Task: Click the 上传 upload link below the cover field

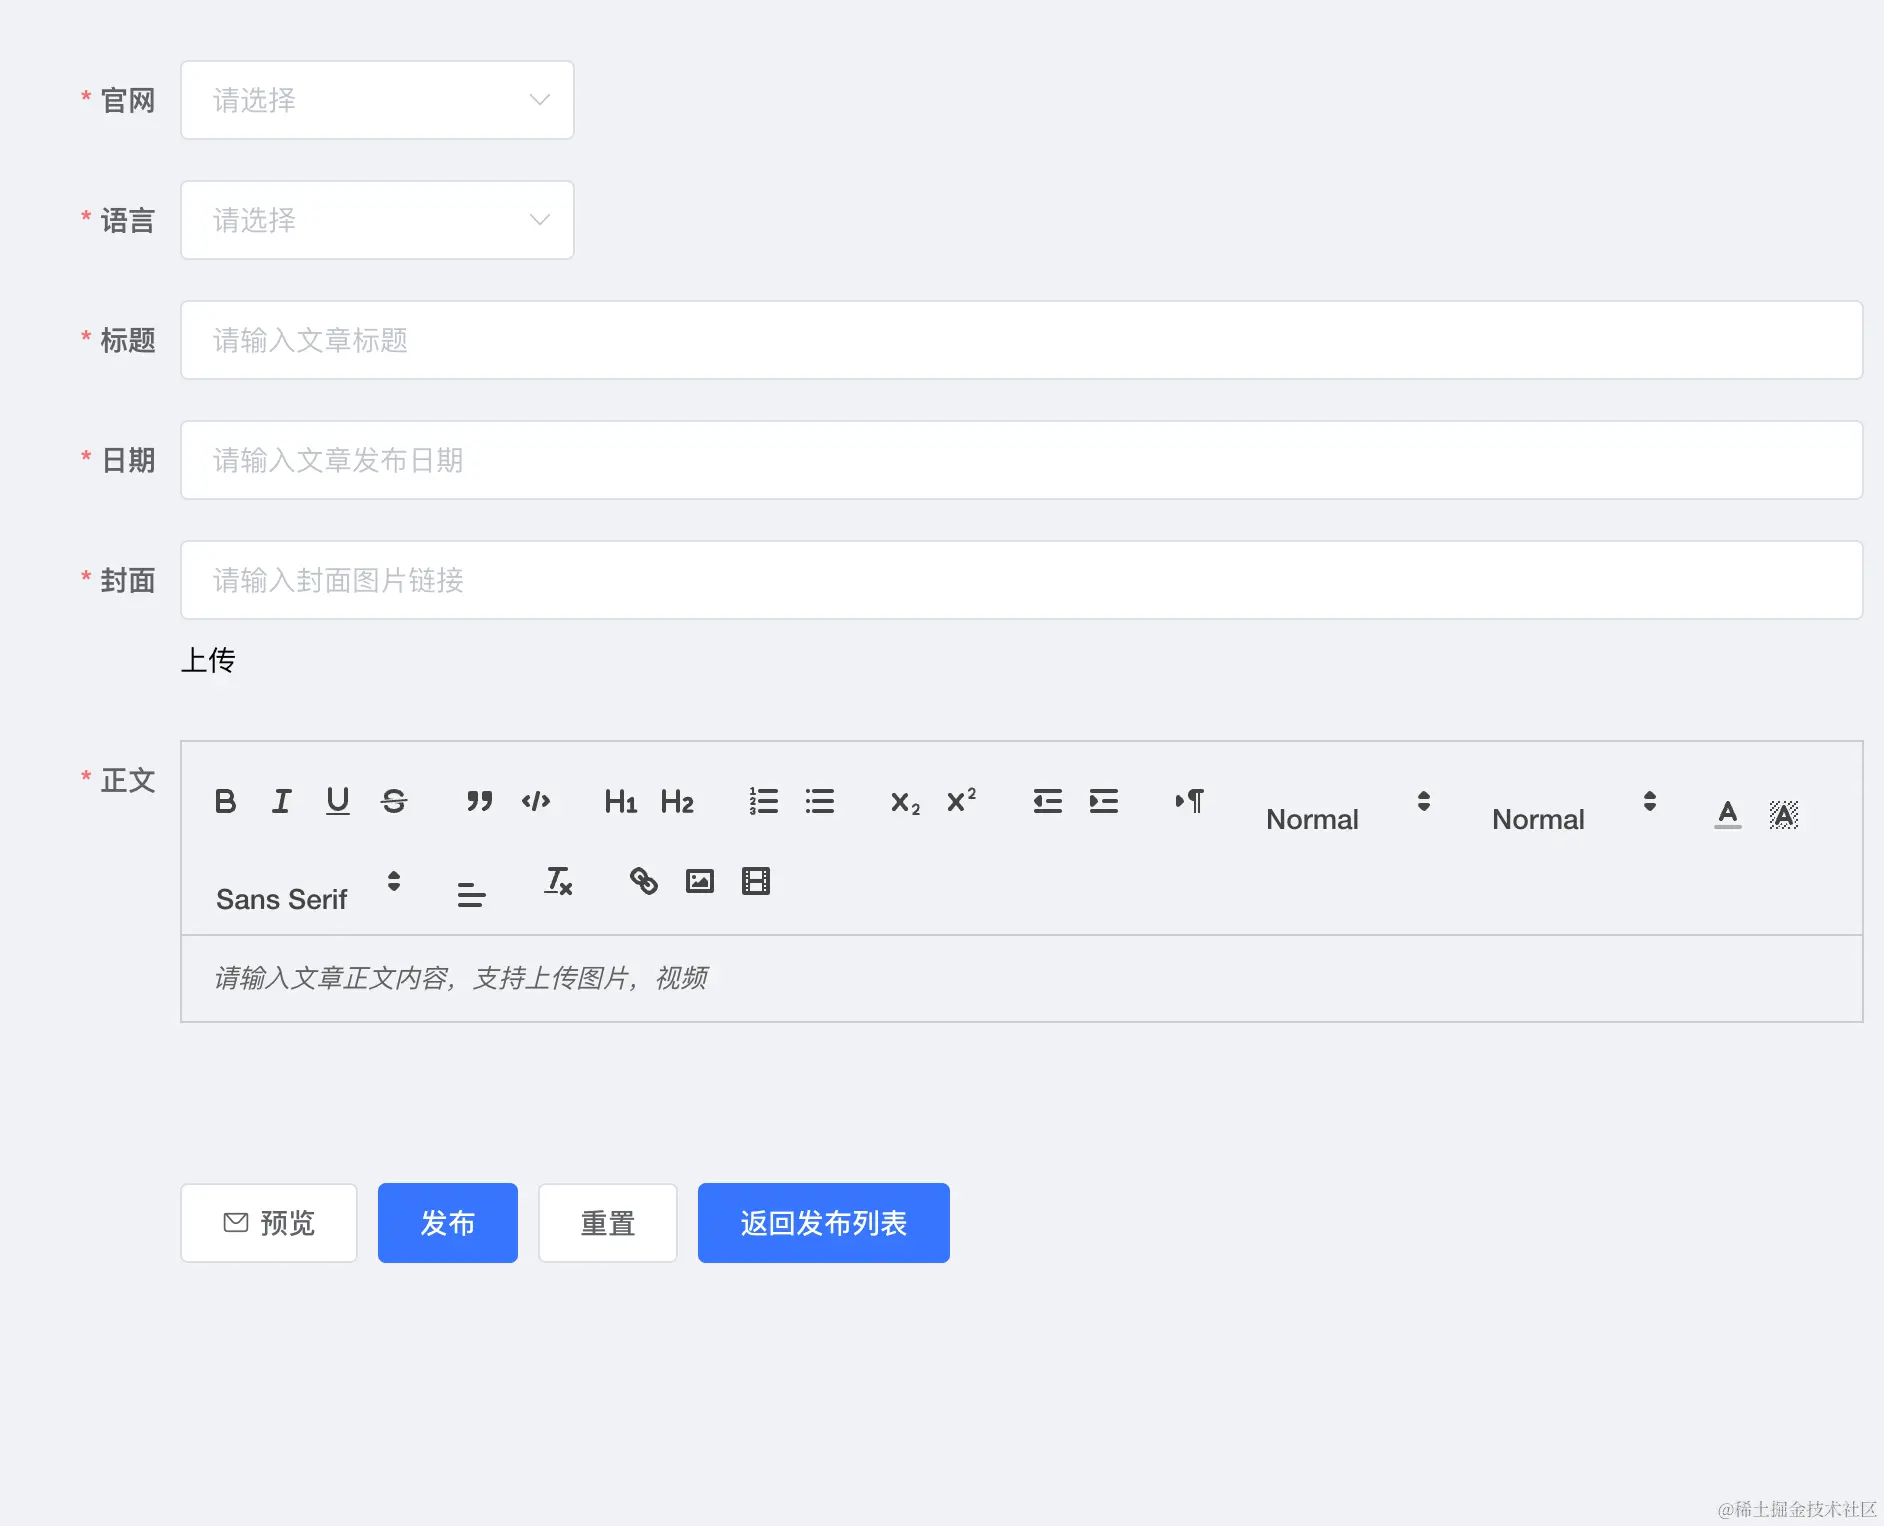Action: (x=207, y=660)
